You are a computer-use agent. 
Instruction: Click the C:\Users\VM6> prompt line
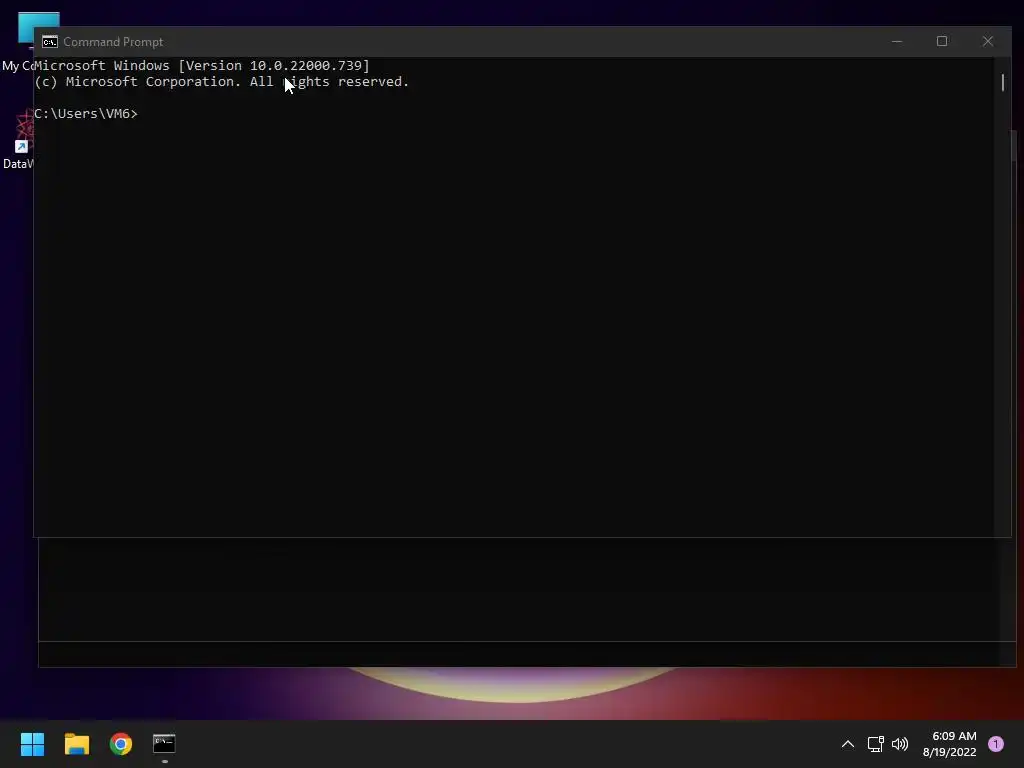86,114
